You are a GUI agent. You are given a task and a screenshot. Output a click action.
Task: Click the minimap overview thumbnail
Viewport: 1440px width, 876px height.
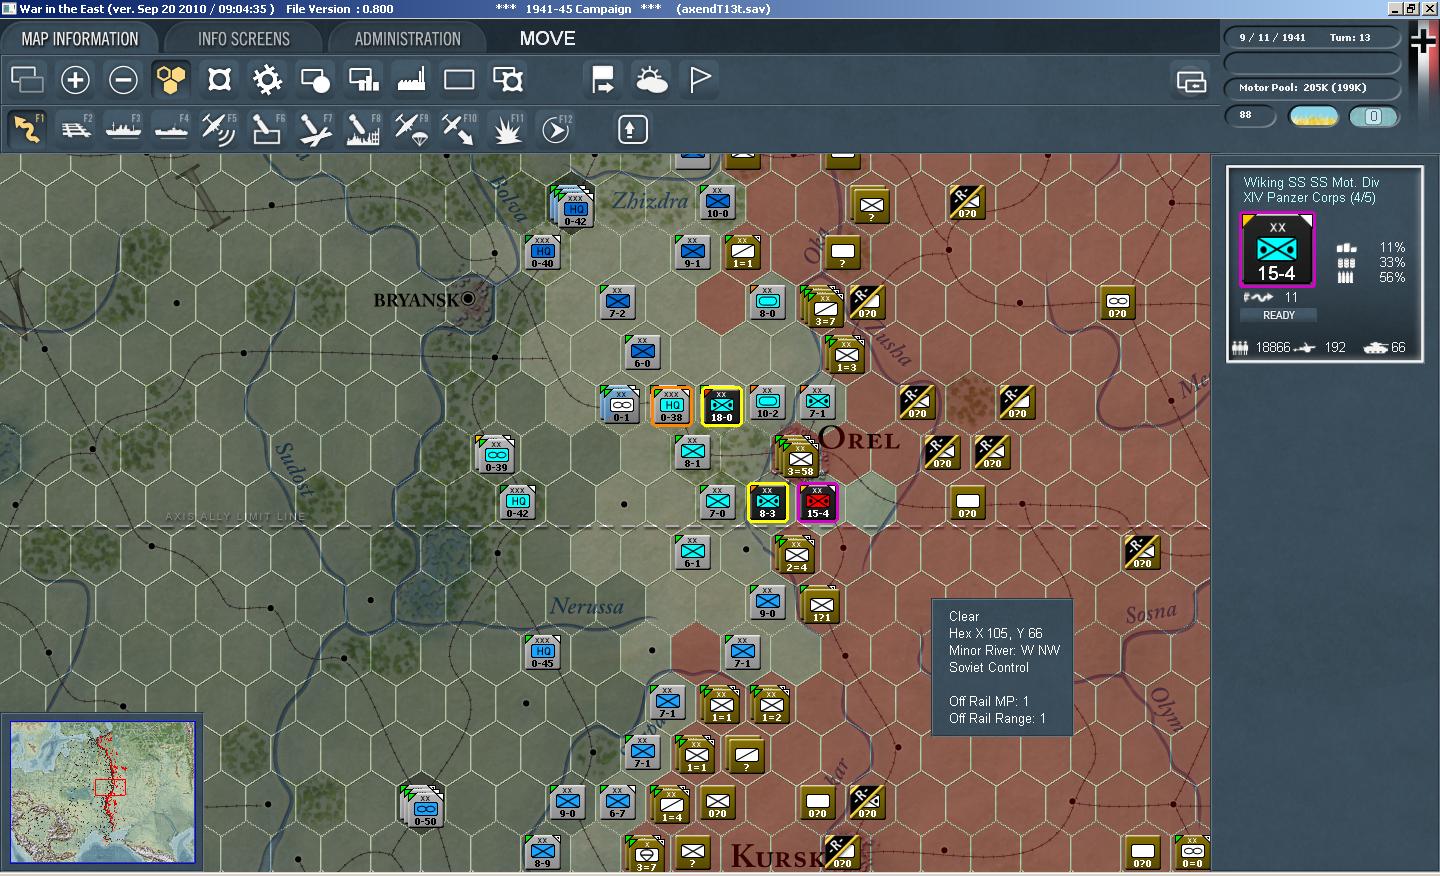[x=103, y=792]
